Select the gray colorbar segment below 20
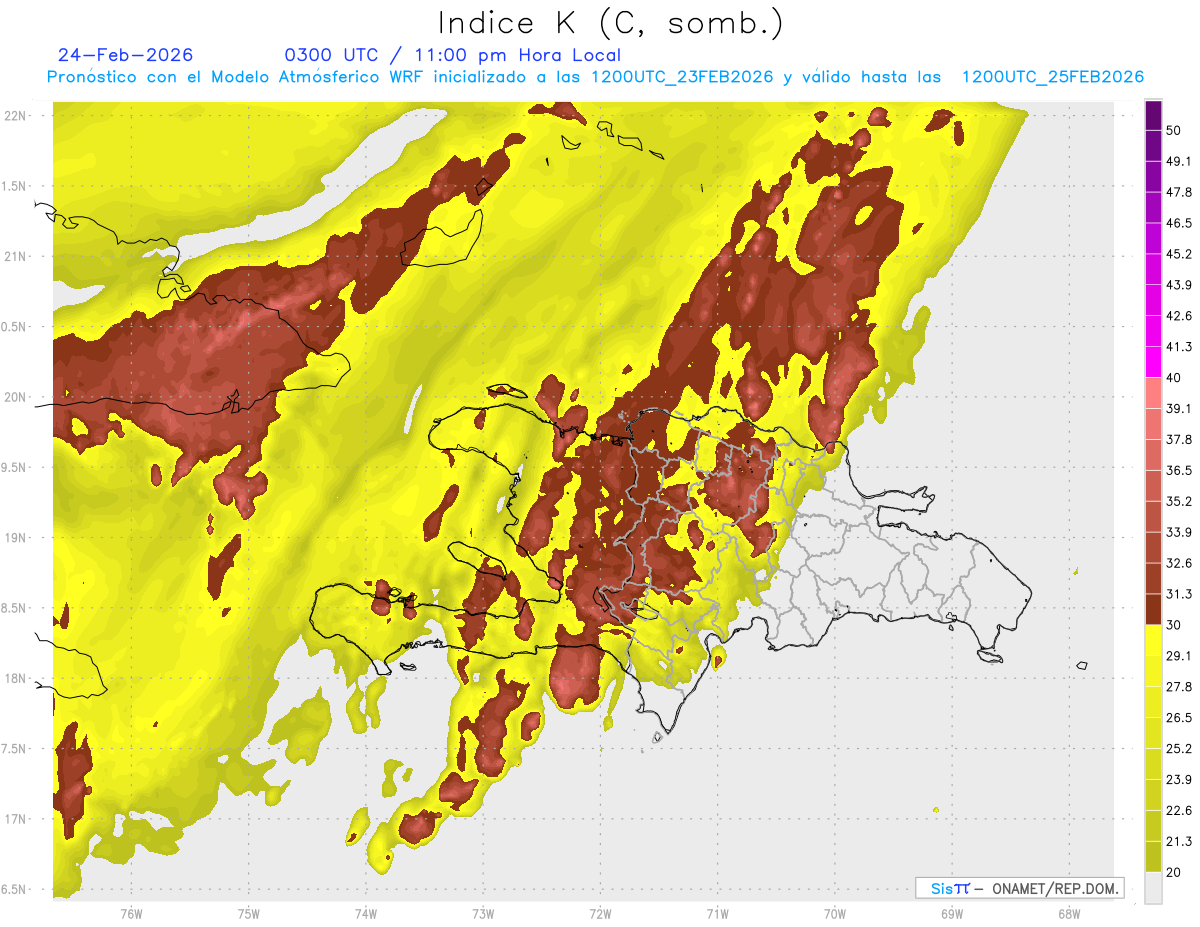Image resolution: width=1200 pixels, height=927 pixels. (1153, 887)
